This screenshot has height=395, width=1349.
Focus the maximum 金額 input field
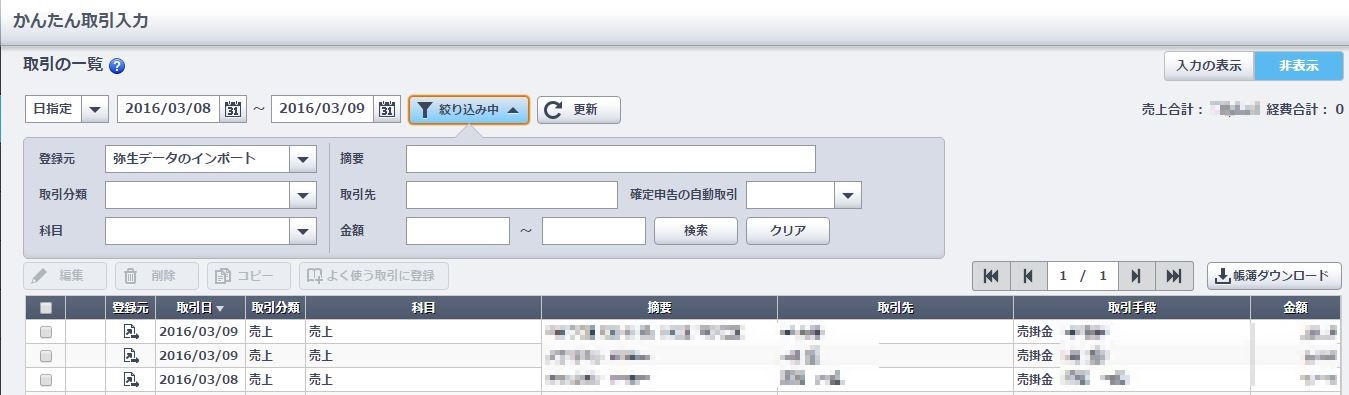(594, 231)
